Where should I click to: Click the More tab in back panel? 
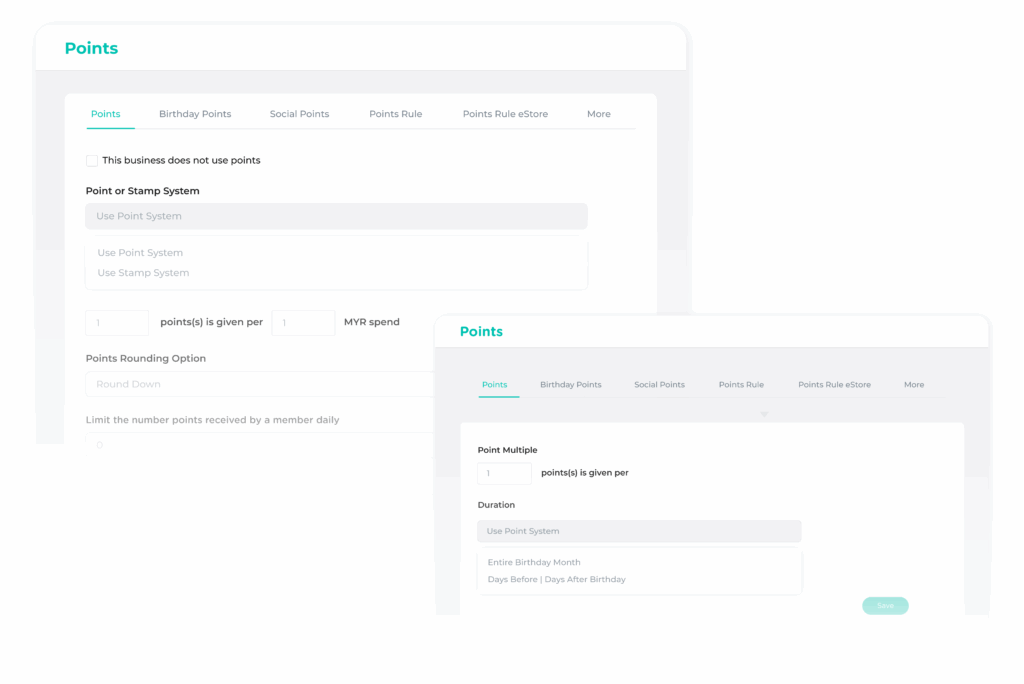pos(598,114)
